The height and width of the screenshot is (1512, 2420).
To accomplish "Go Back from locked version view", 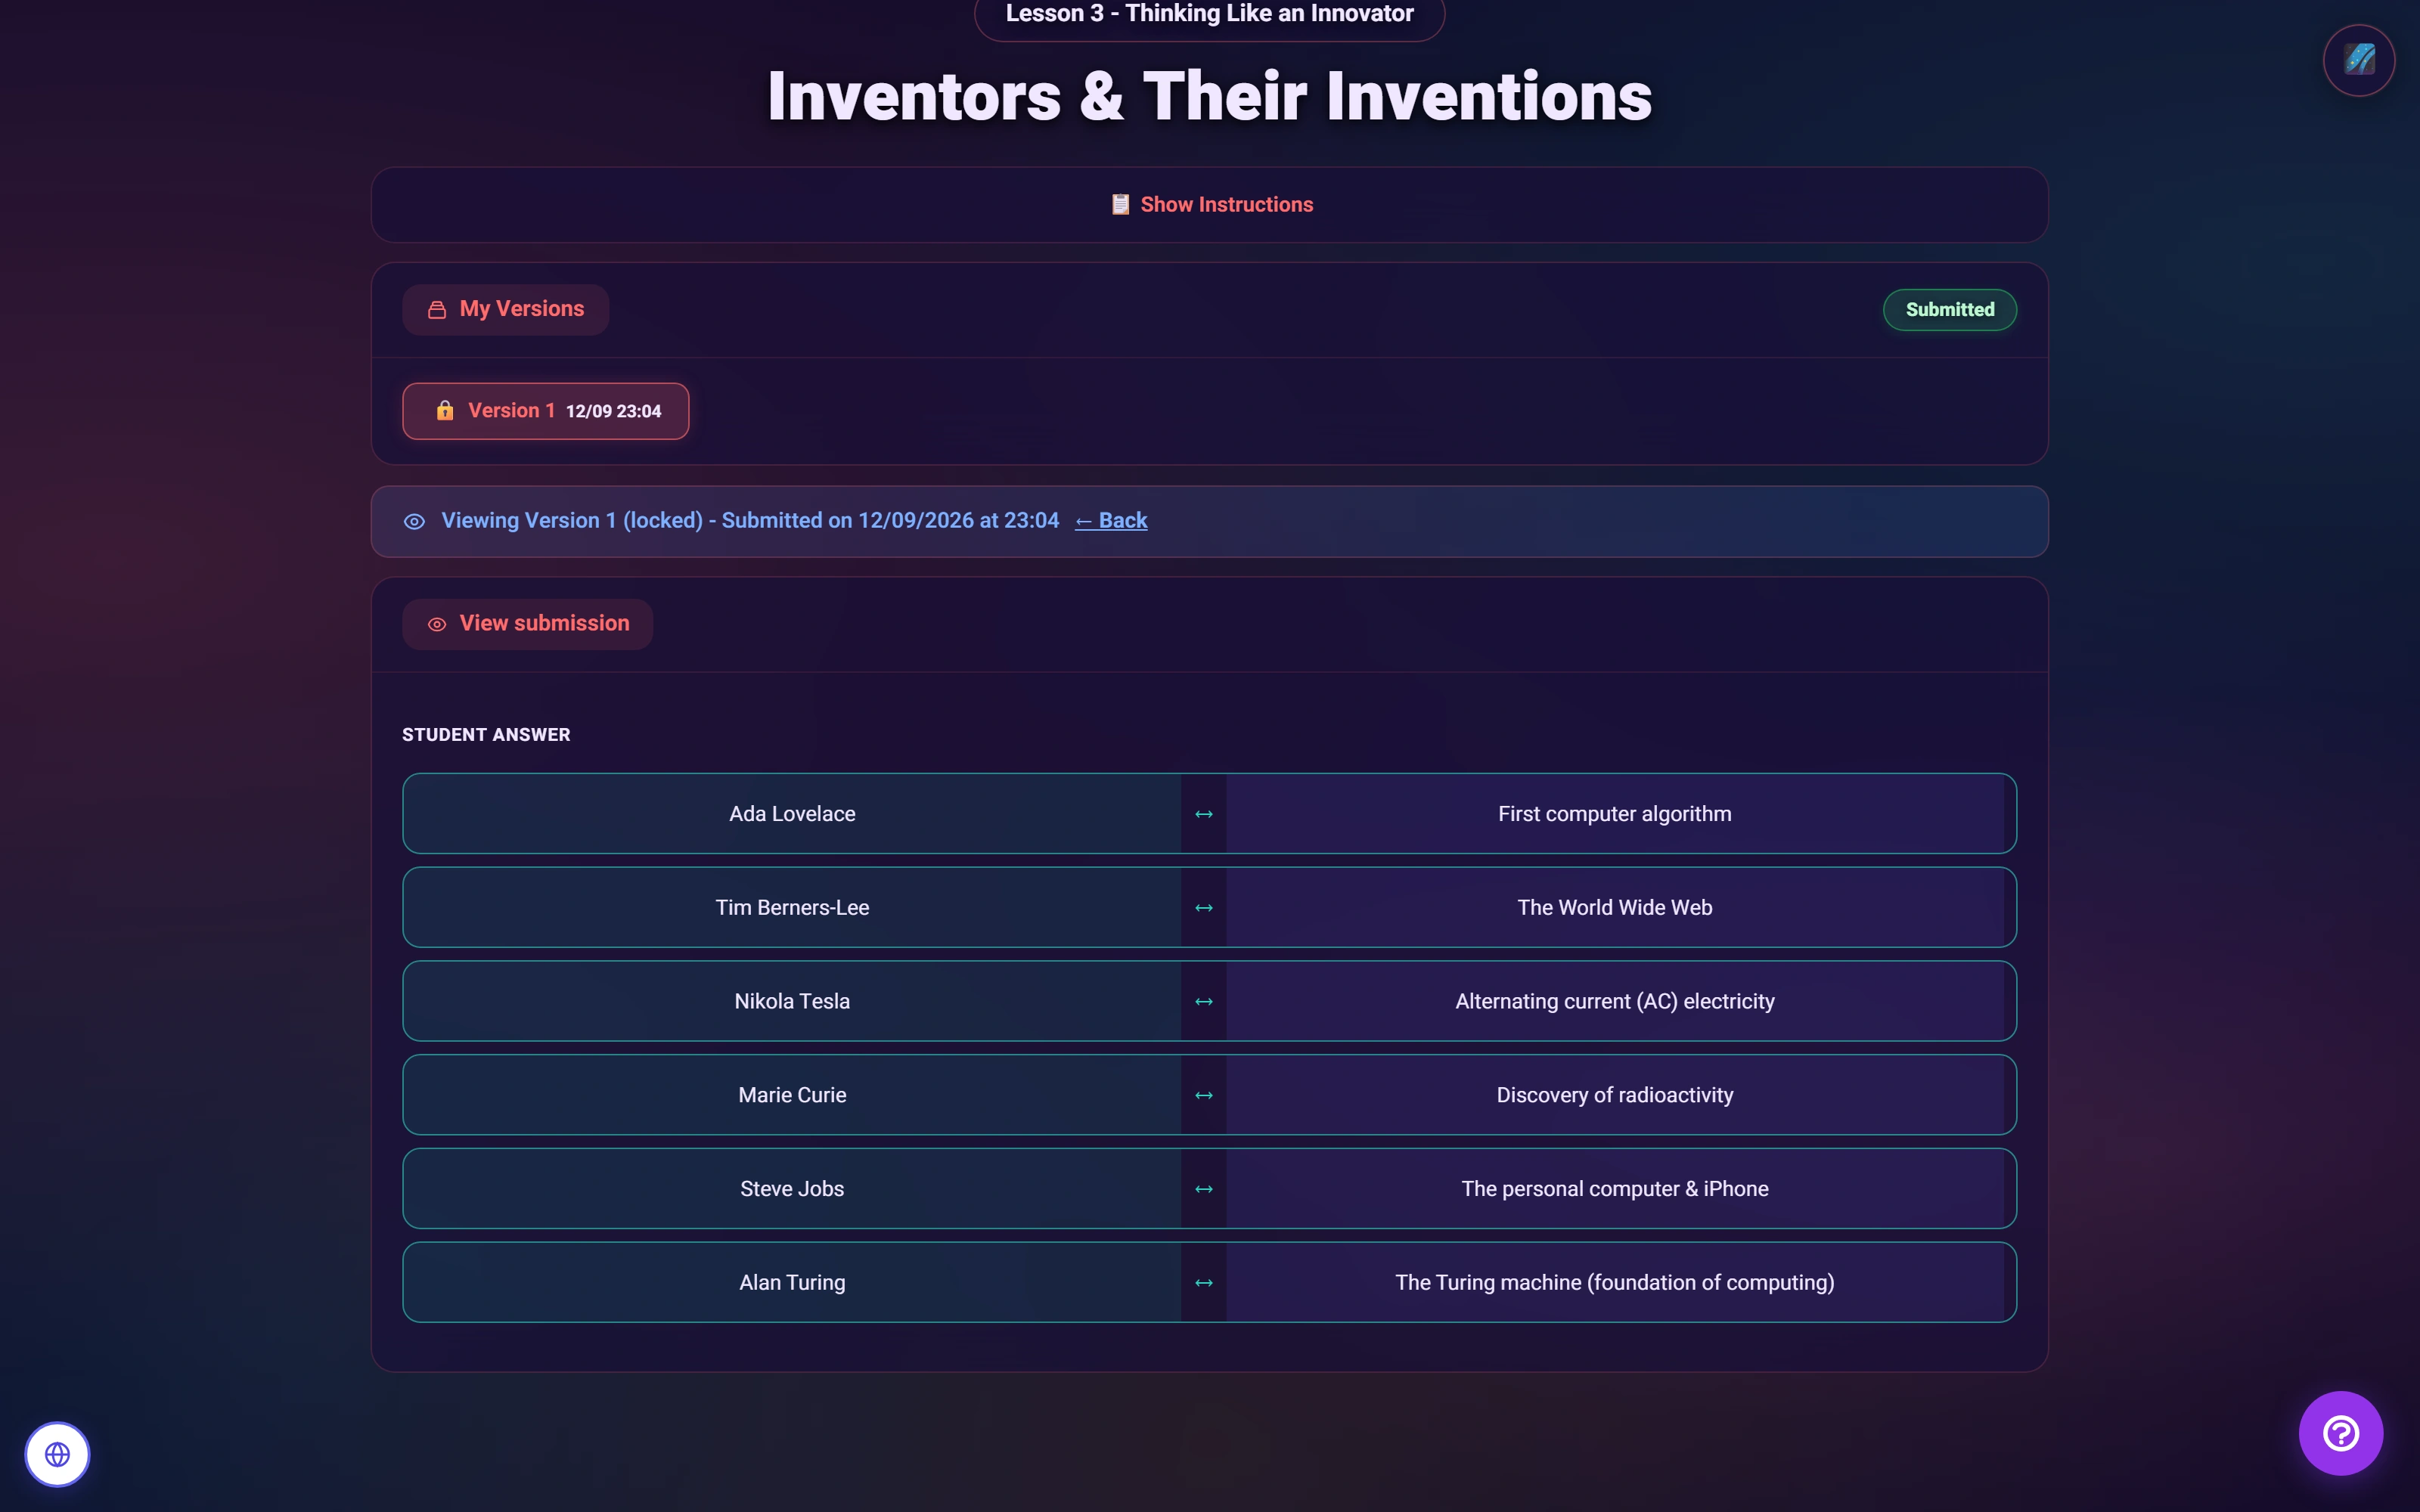I will coord(1111,521).
